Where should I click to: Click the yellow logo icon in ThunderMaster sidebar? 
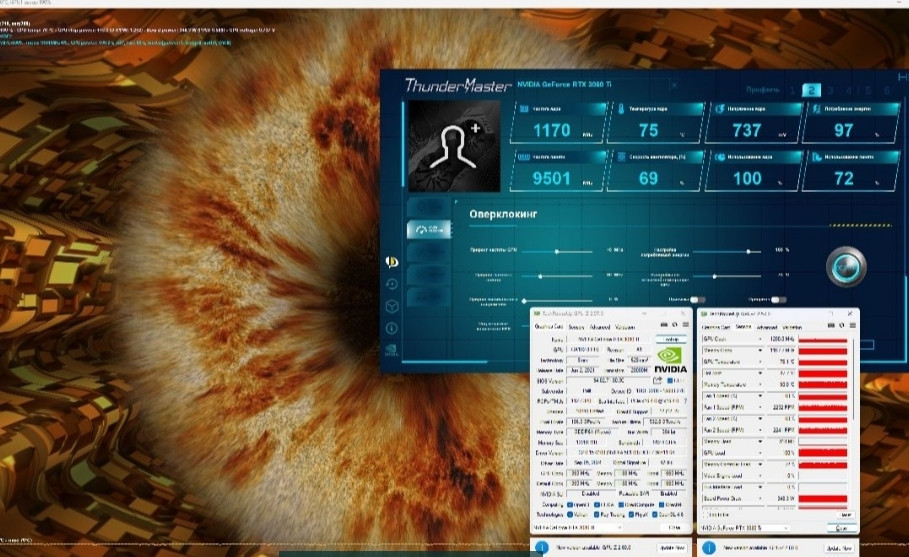point(392,262)
